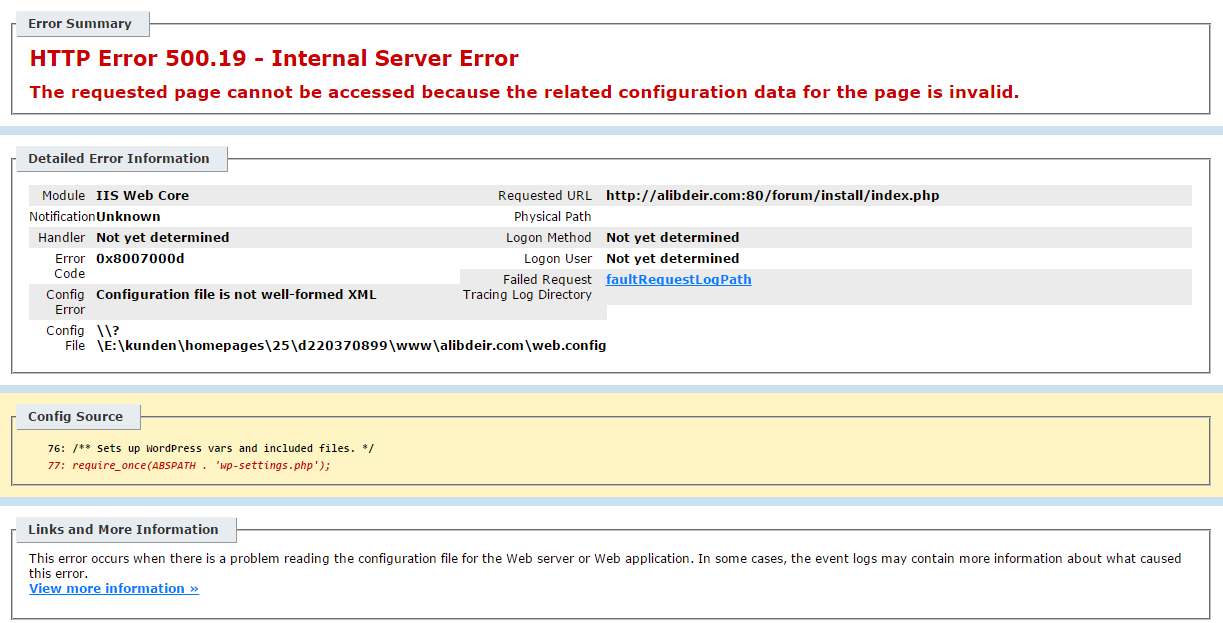Screen dimensions: 1223x623
Task: Click the Config File field label
Action: (66, 339)
